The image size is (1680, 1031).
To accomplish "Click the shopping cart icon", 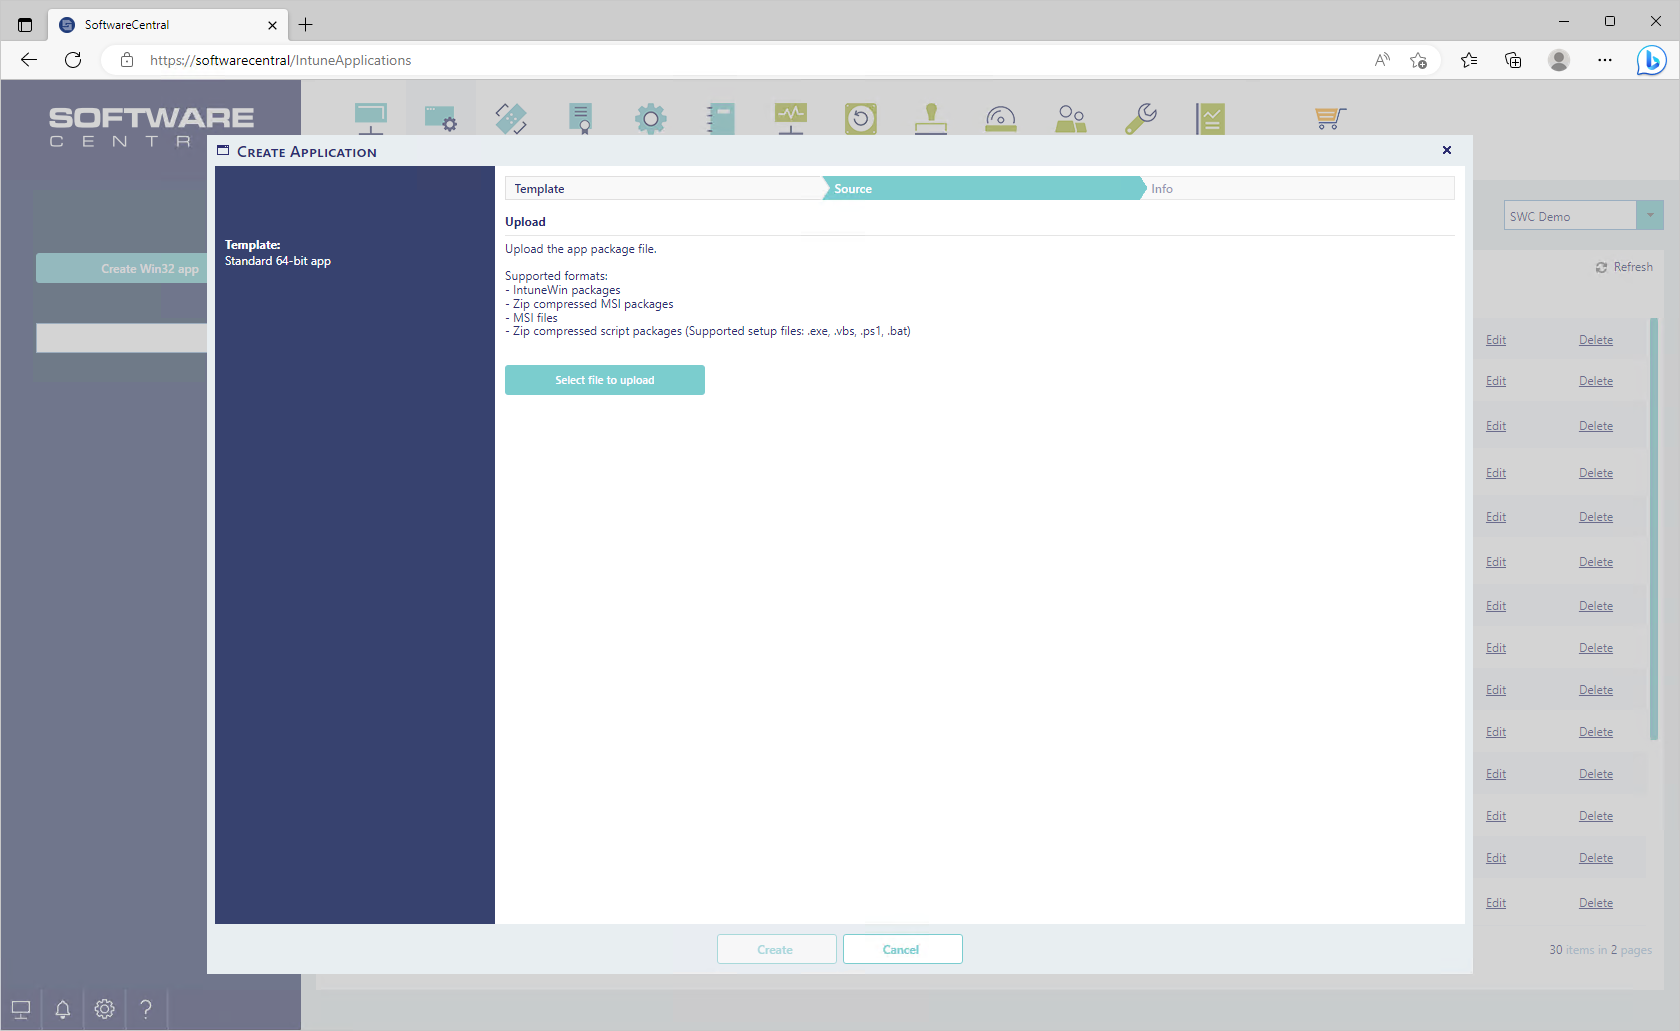I will click(x=1330, y=118).
